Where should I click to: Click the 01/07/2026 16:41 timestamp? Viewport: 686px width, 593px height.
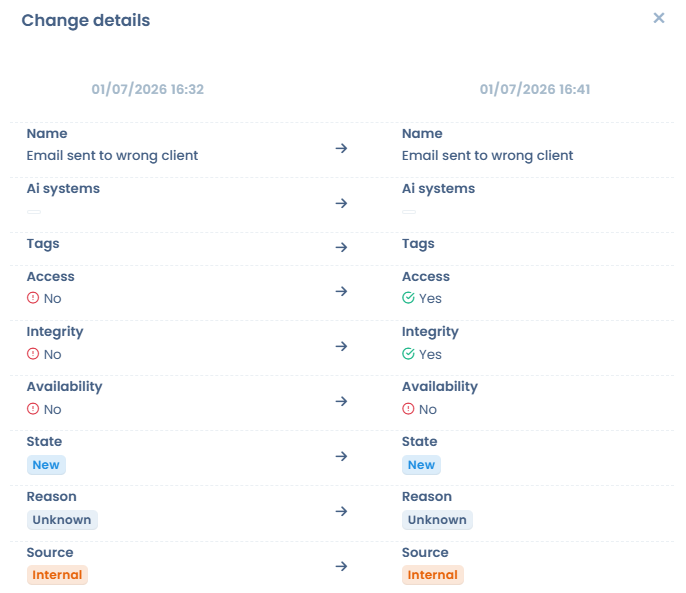pyautogui.click(x=535, y=89)
